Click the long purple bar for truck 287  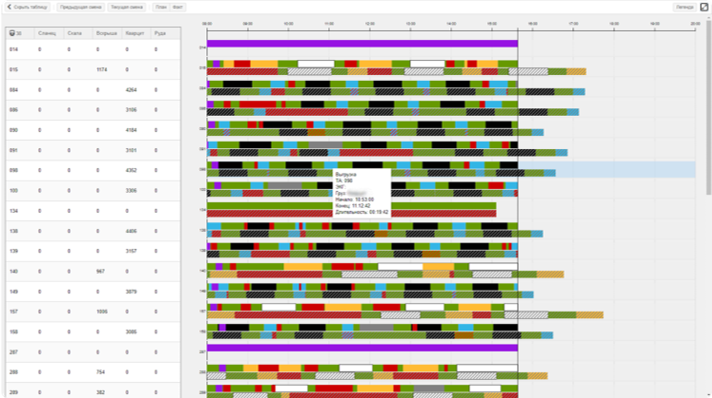(x=362, y=348)
